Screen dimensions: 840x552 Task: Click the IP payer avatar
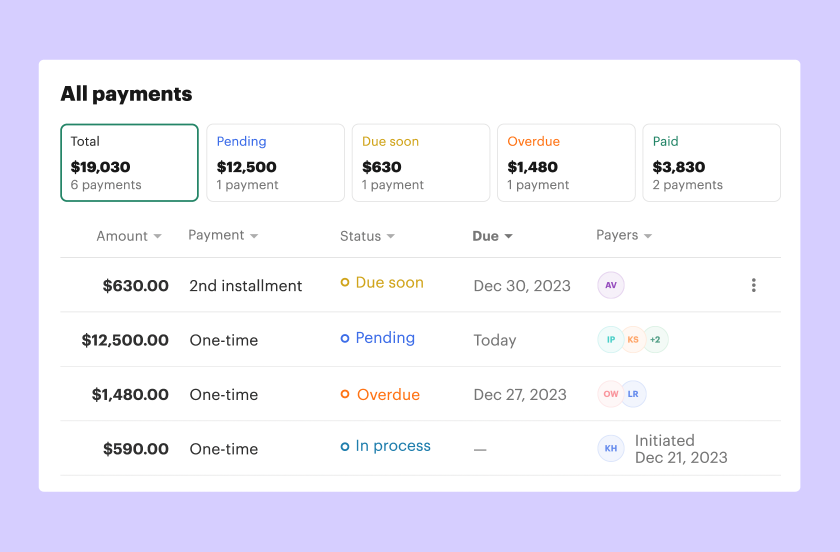(x=611, y=340)
